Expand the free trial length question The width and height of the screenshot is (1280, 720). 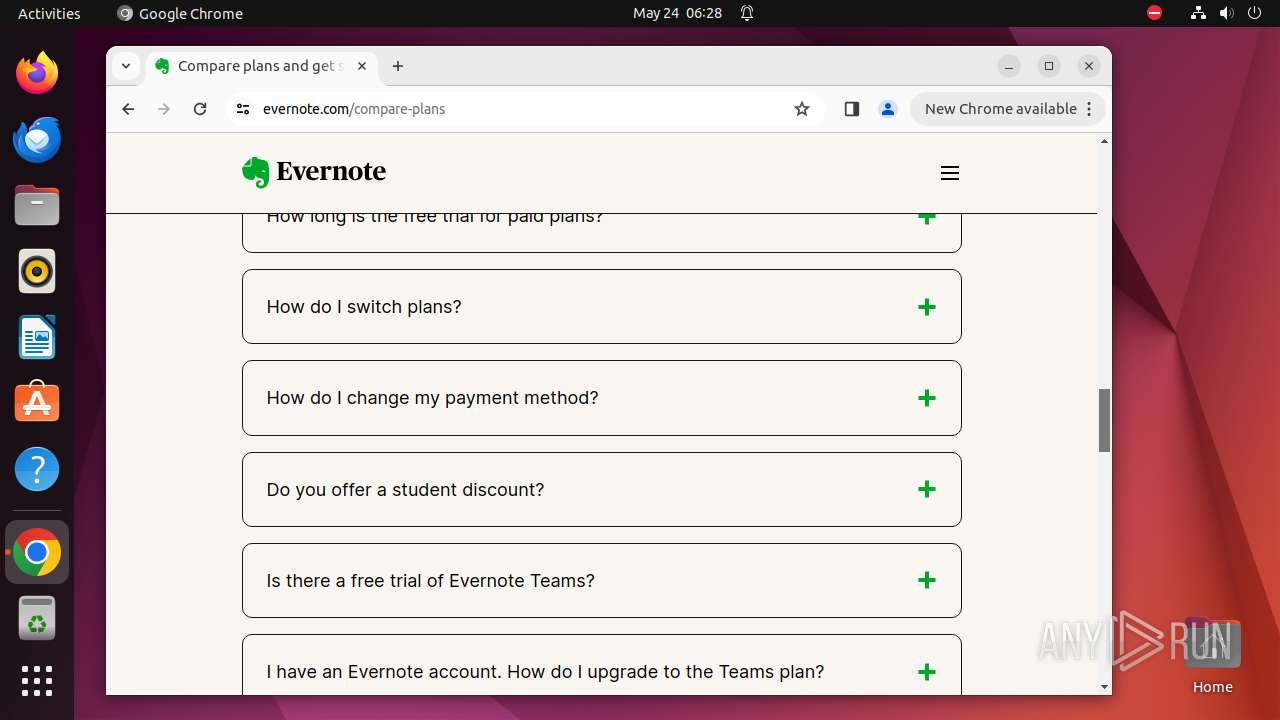click(x=602, y=233)
